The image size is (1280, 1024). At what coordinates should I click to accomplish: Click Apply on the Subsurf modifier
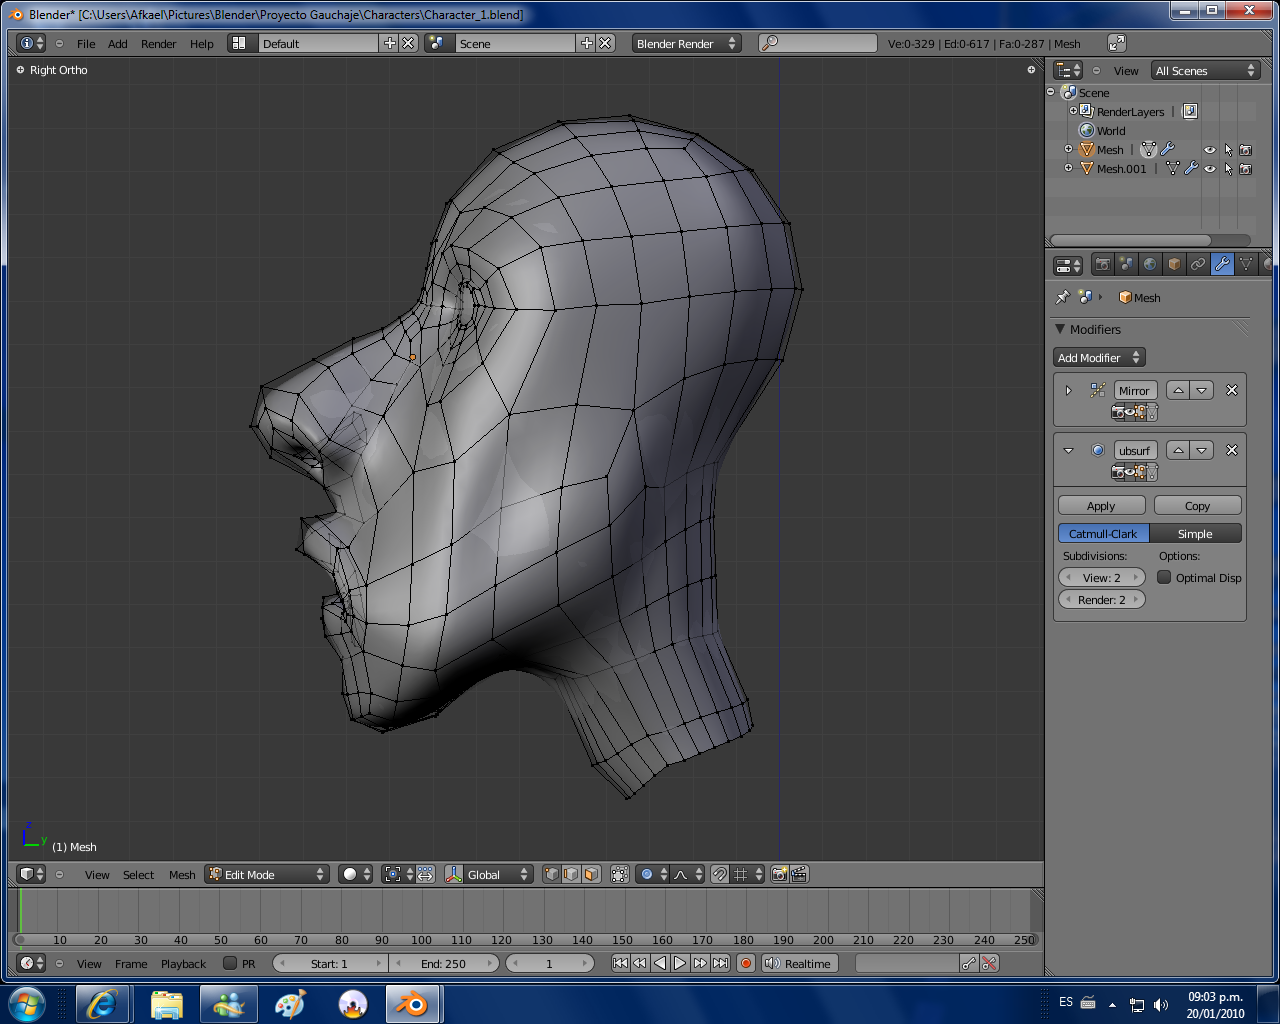[x=1101, y=506]
